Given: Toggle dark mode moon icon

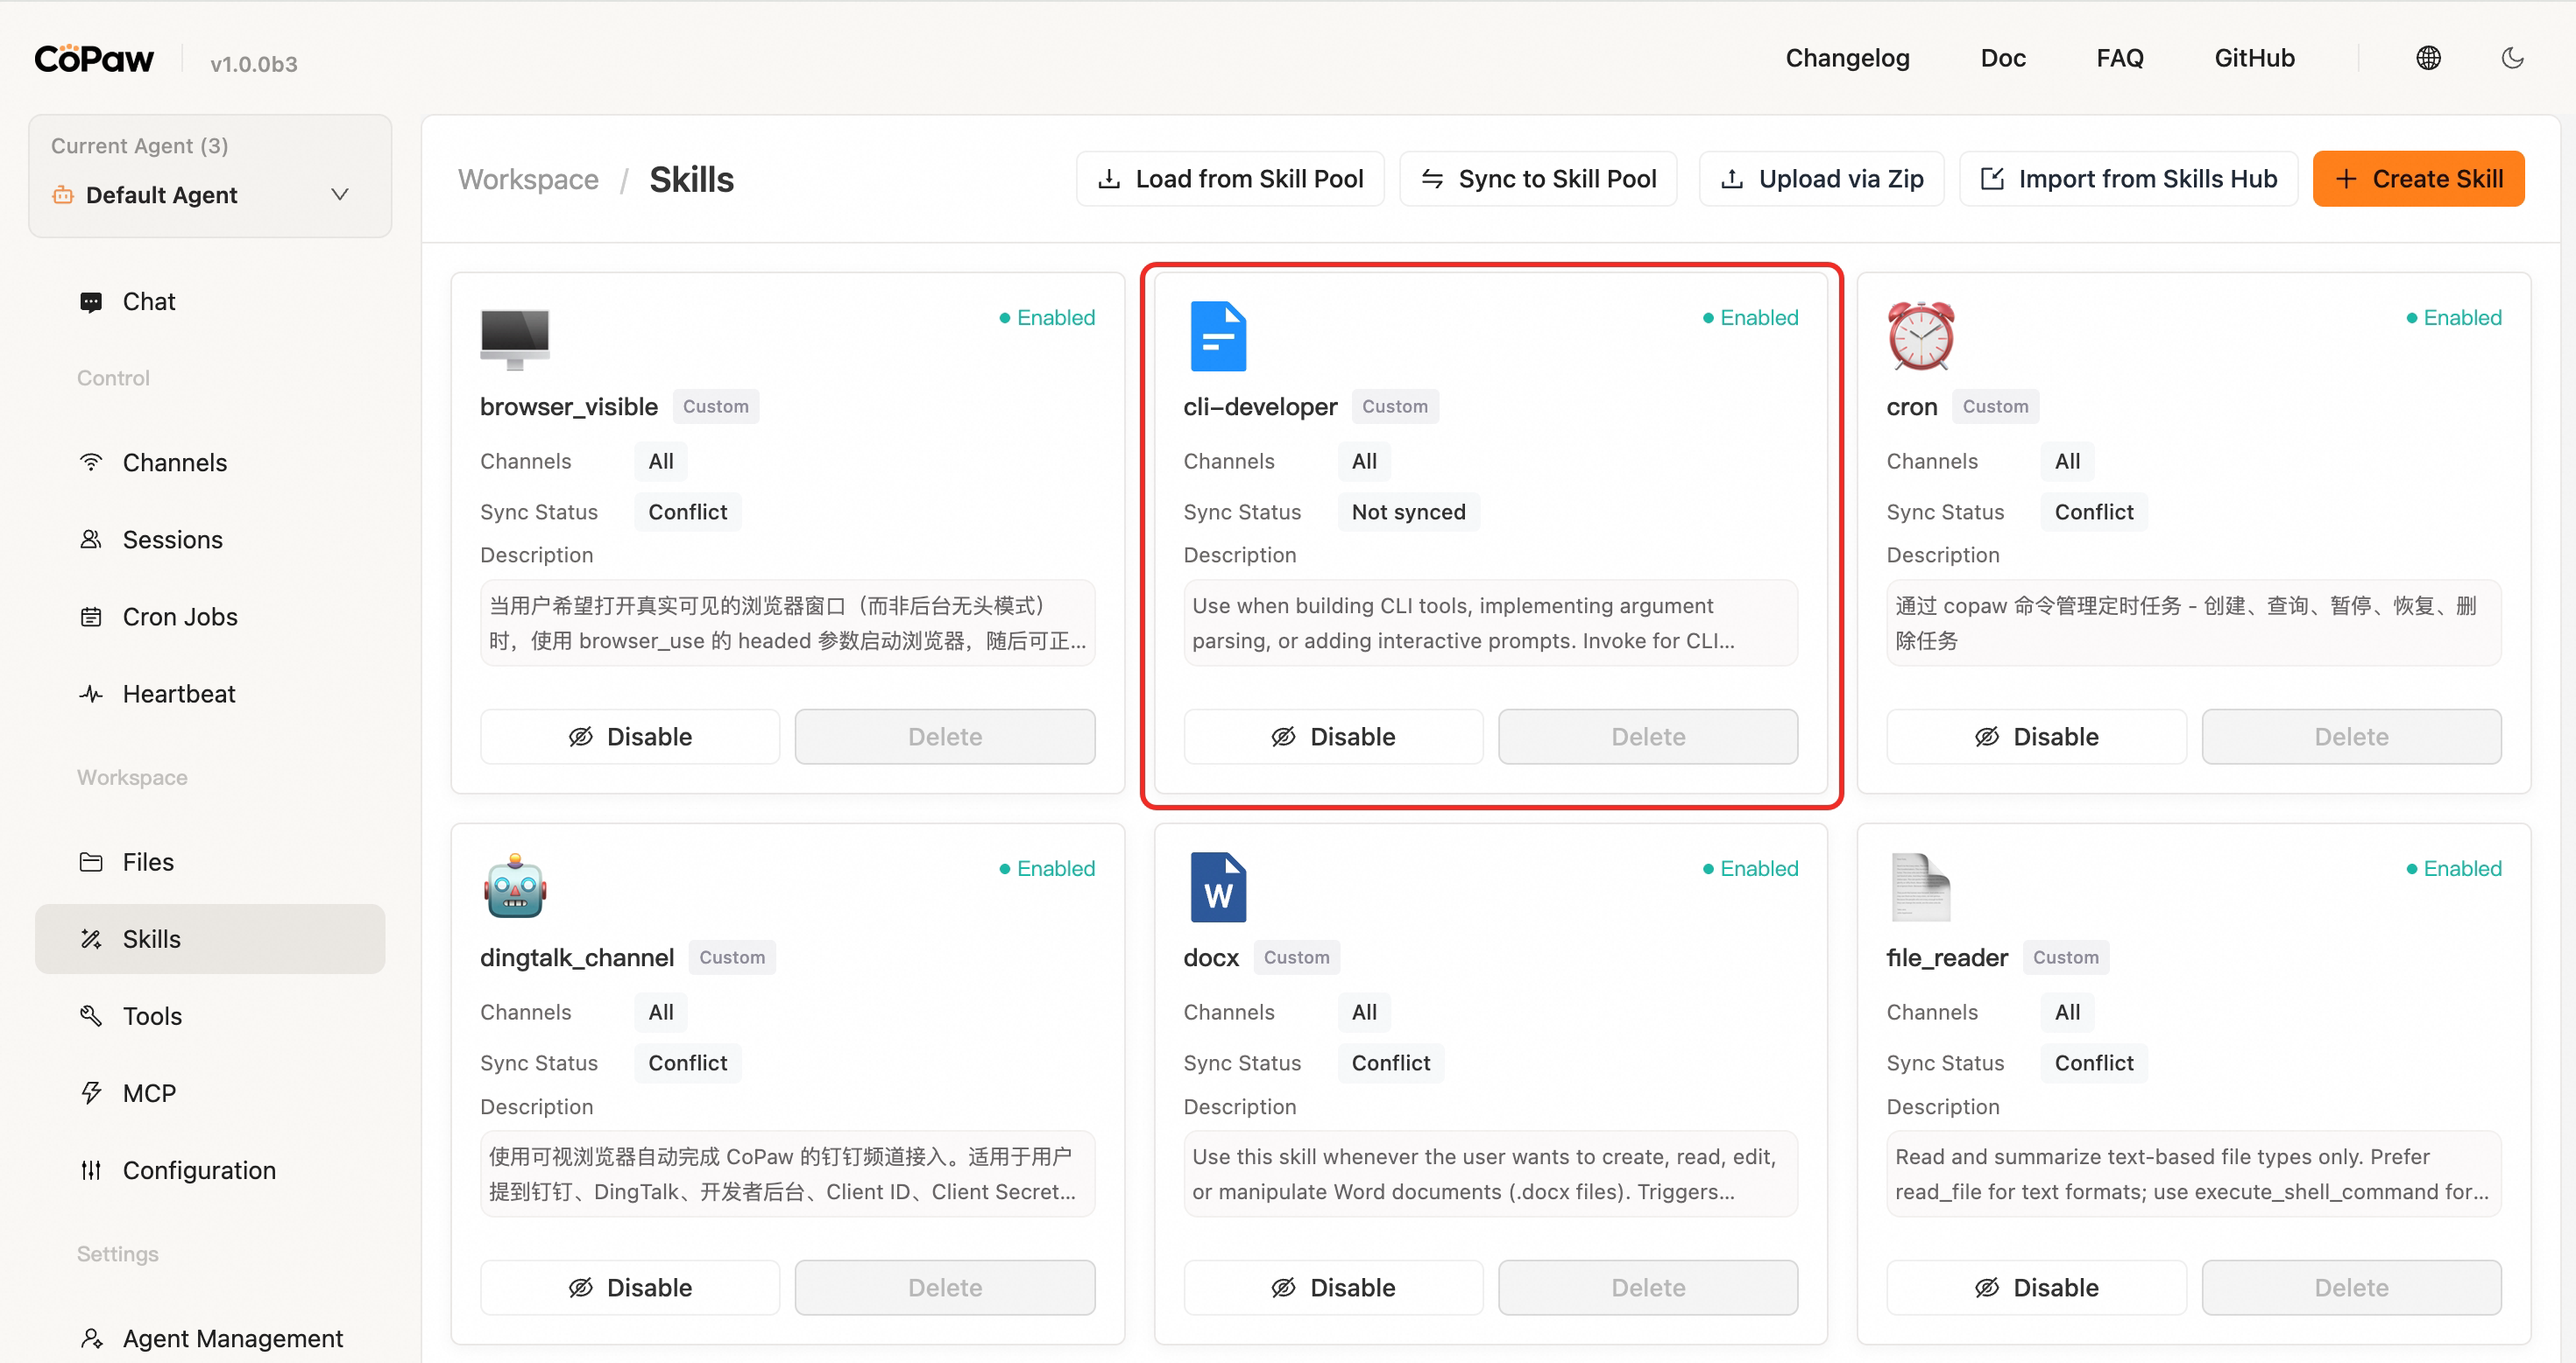Looking at the screenshot, I should [2512, 58].
